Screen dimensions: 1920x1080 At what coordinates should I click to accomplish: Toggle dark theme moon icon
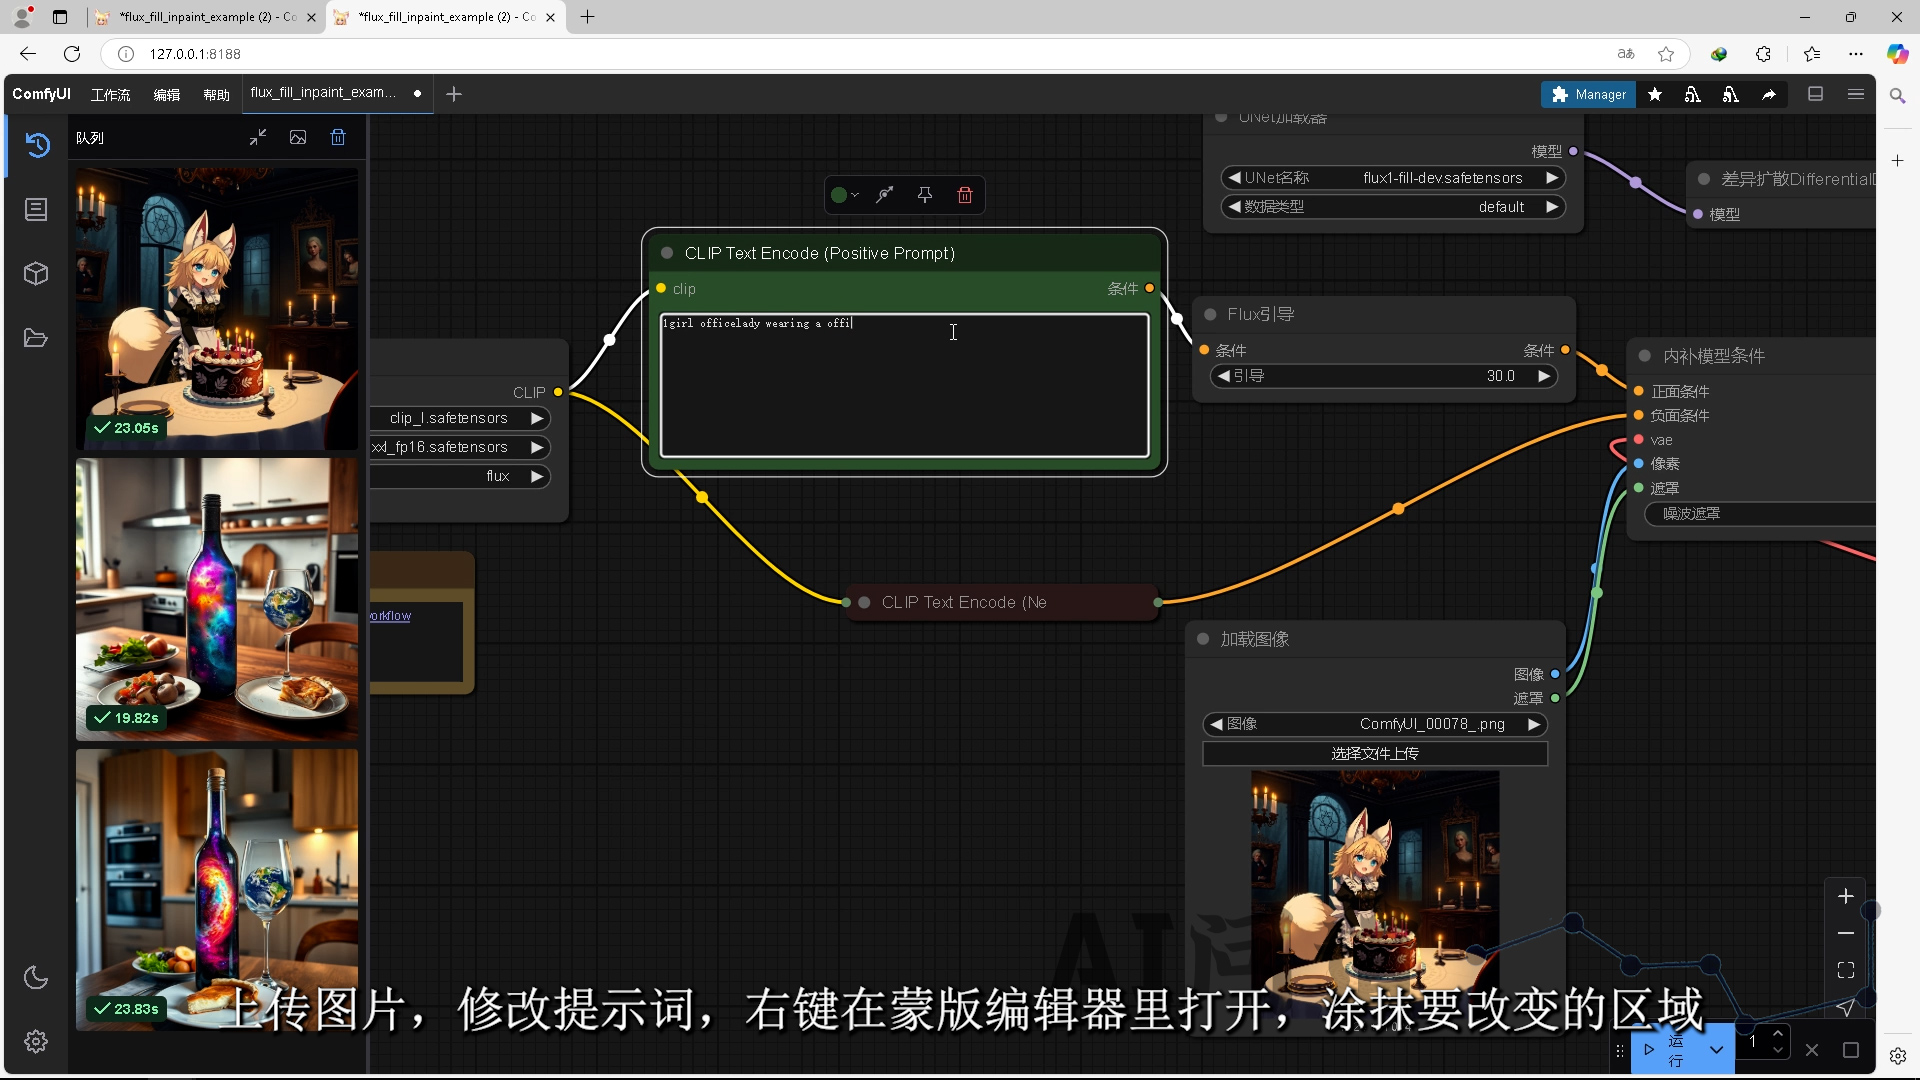(x=36, y=977)
